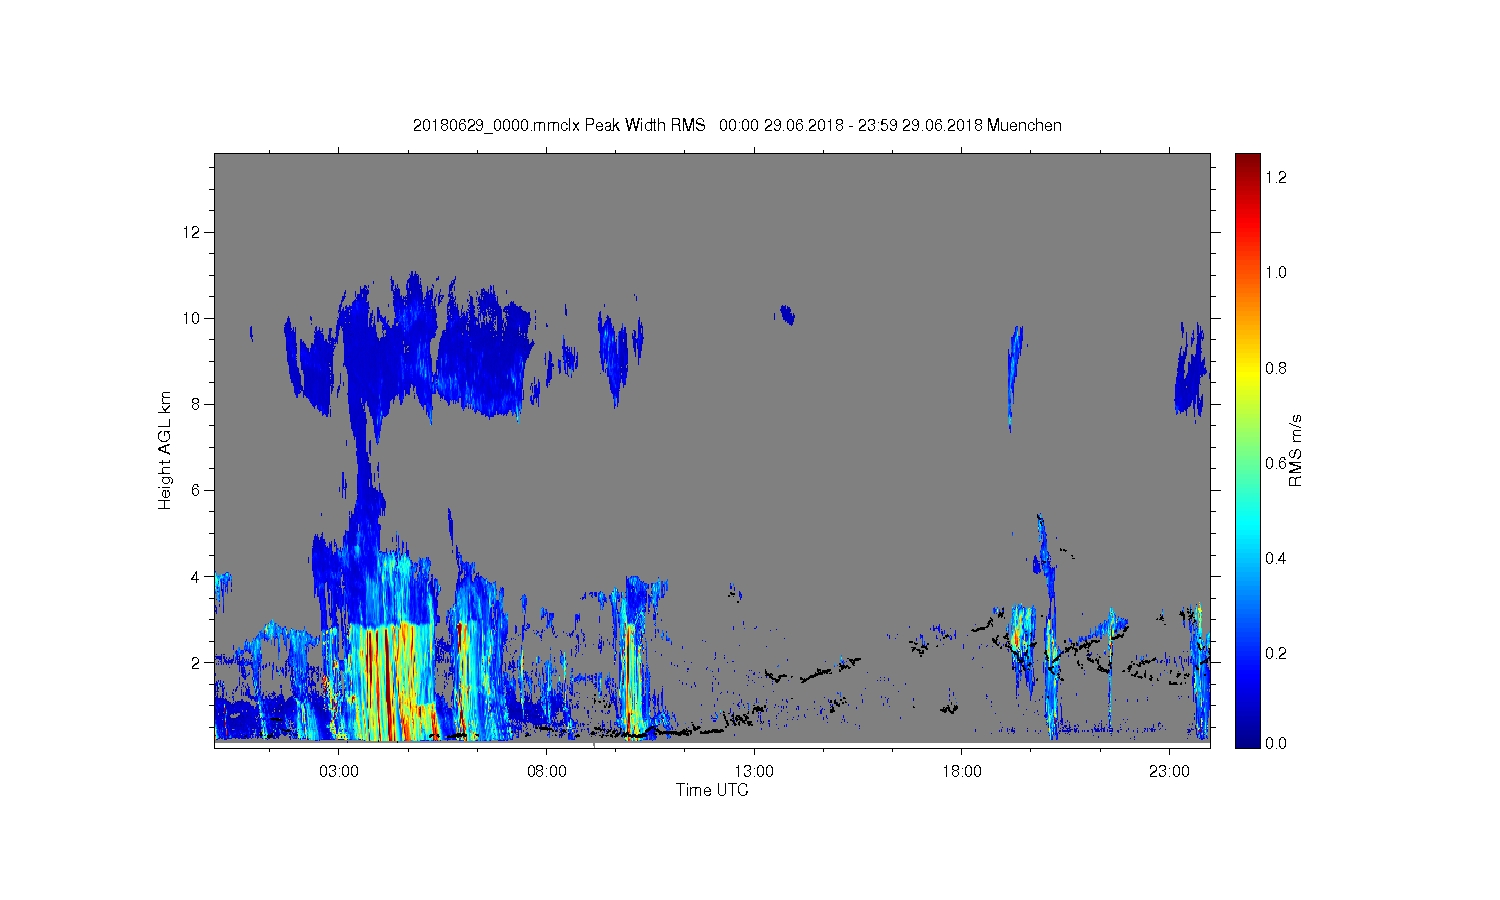
Task: Click the height label '6'
Action: point(196,490)
